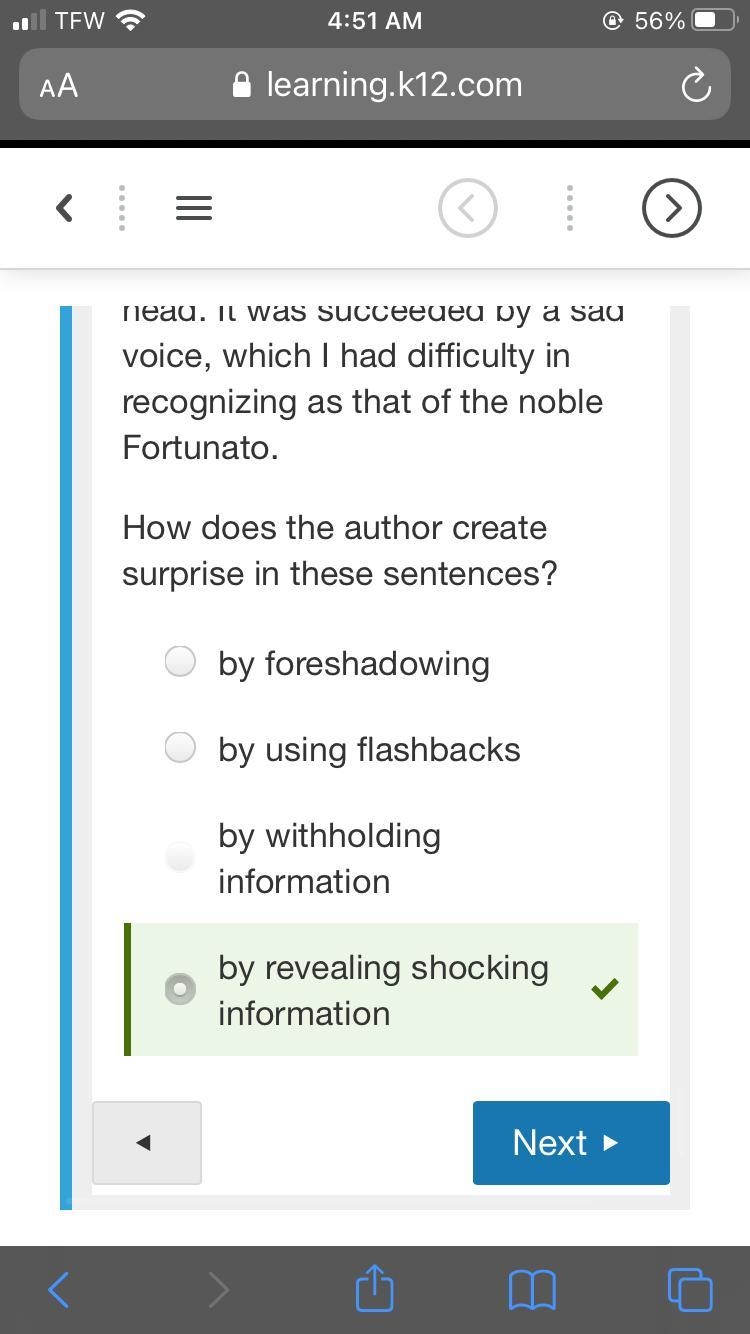Go to the previous page circled arrow
750x1334 pixels.
pyautogui.click(x=468, y=208)
